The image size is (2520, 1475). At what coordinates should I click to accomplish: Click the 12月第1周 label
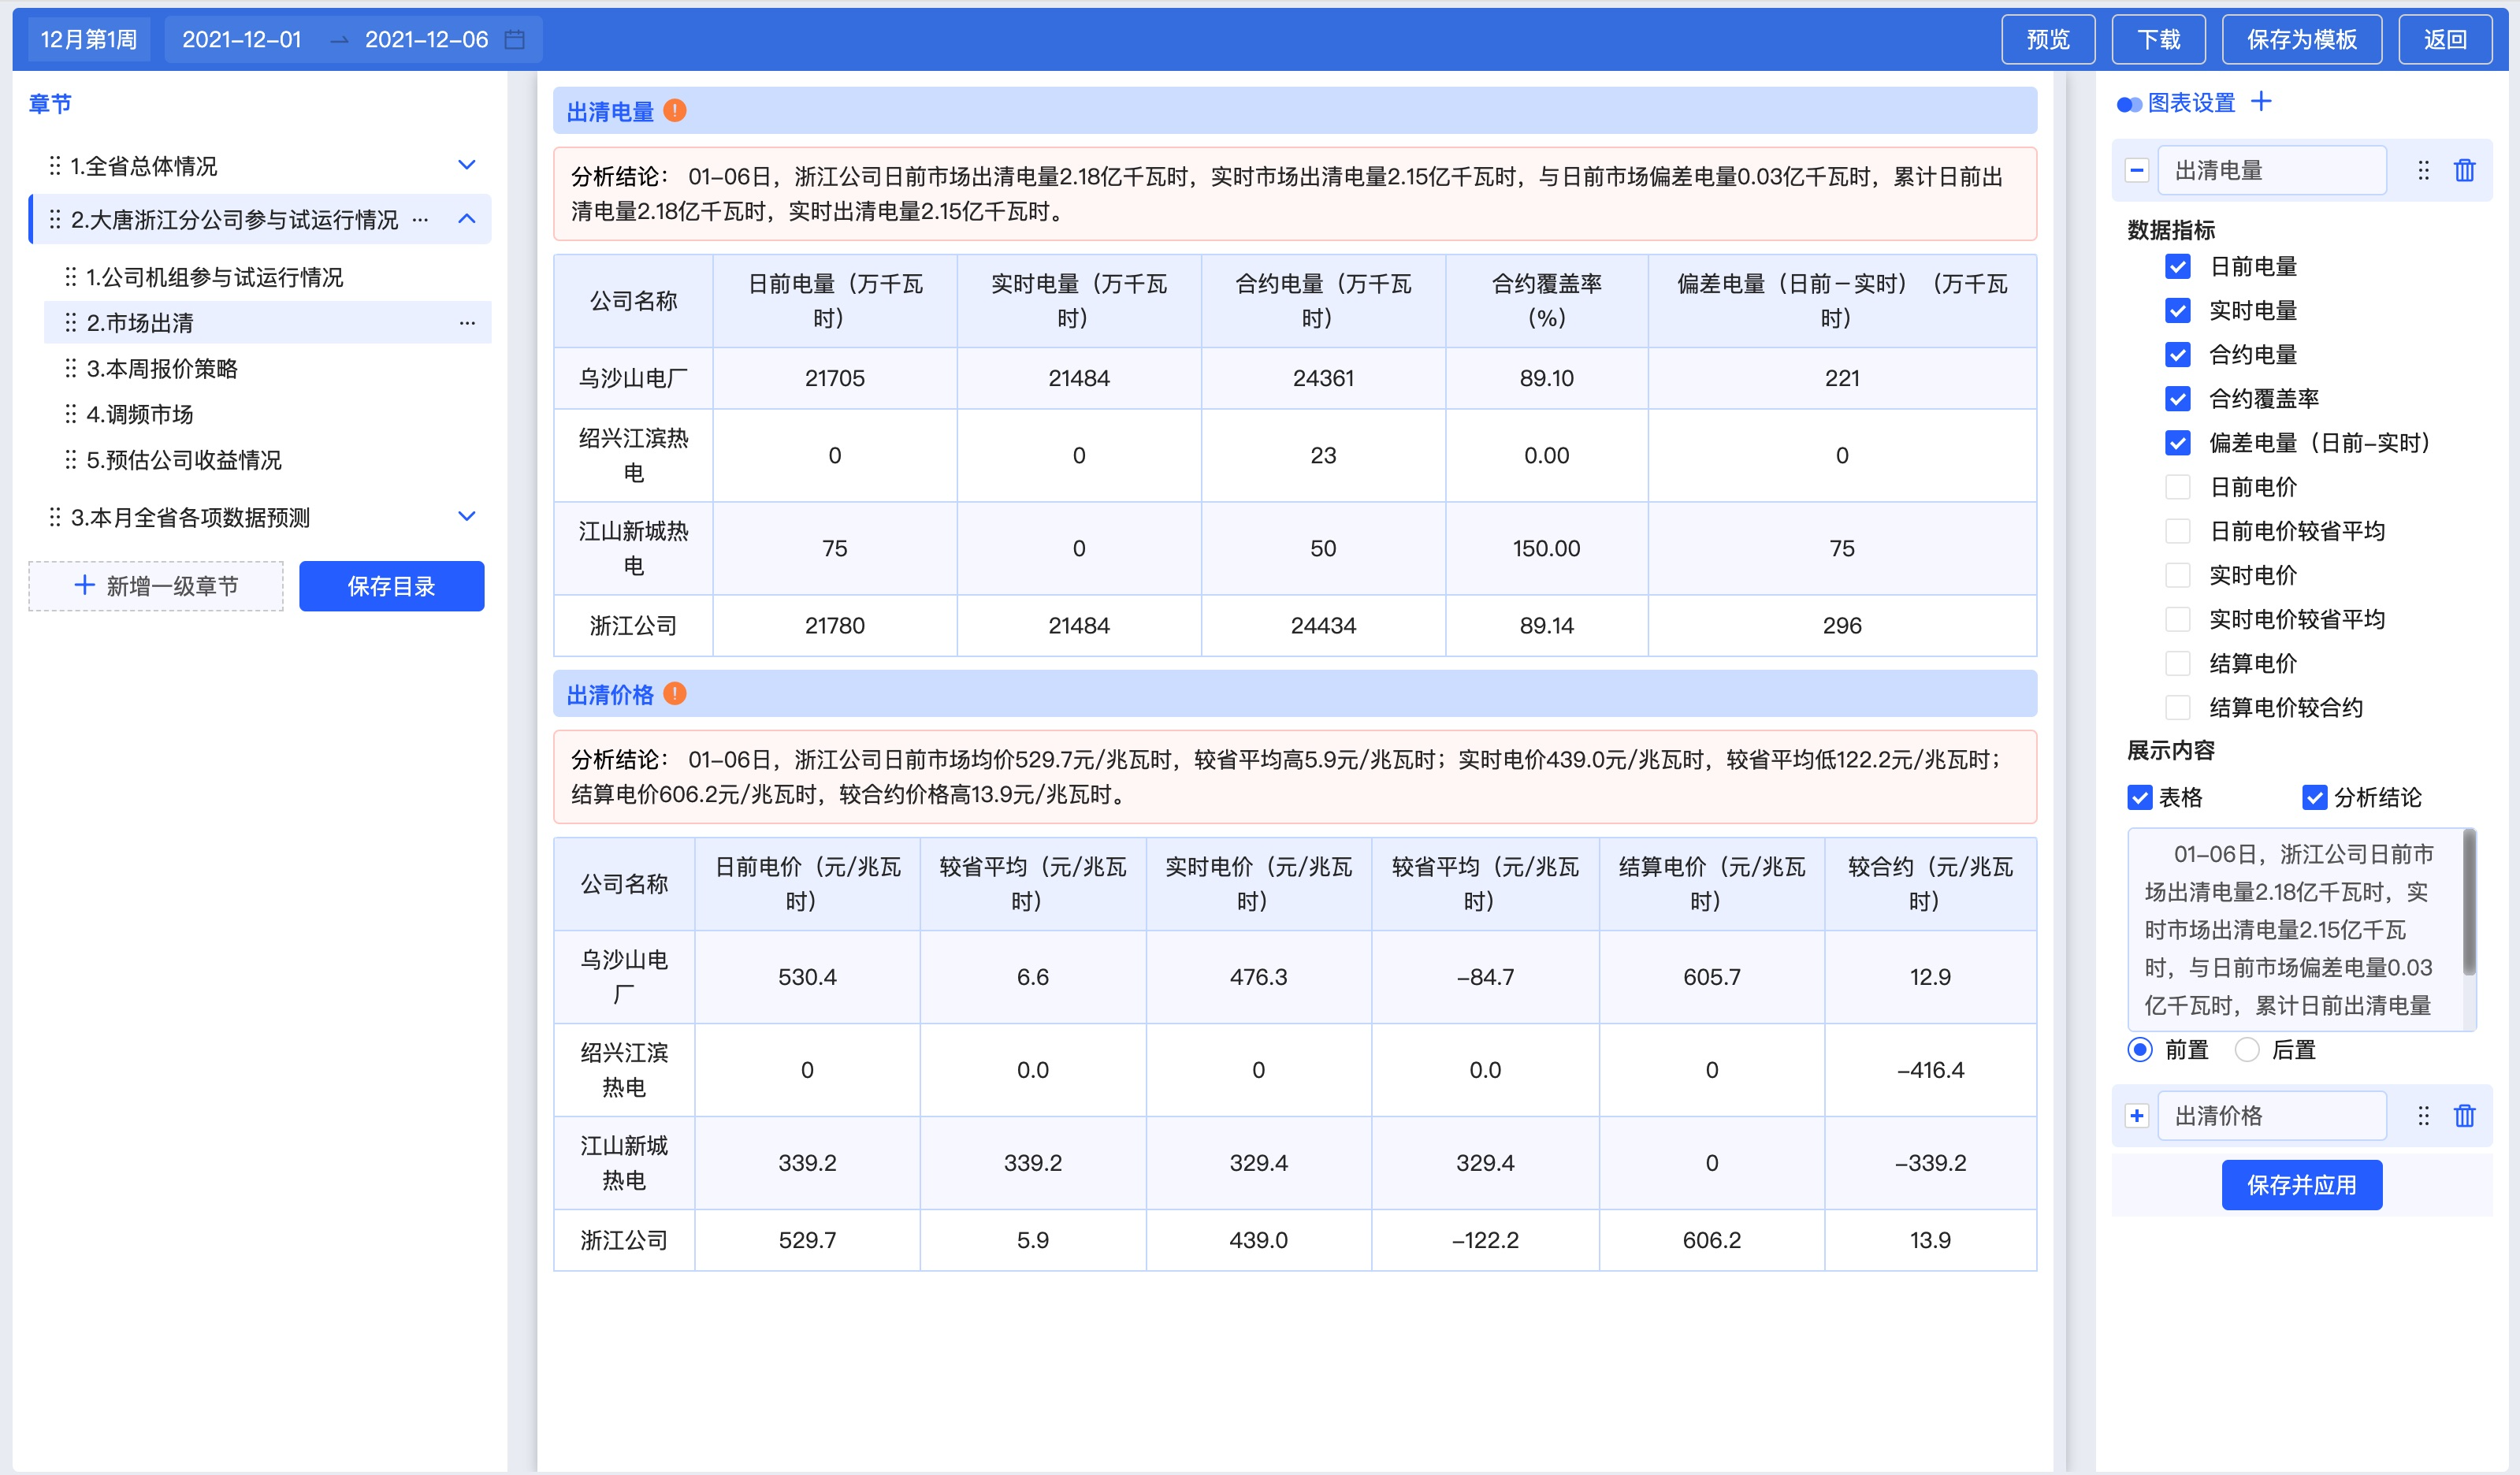pos(89,40)
